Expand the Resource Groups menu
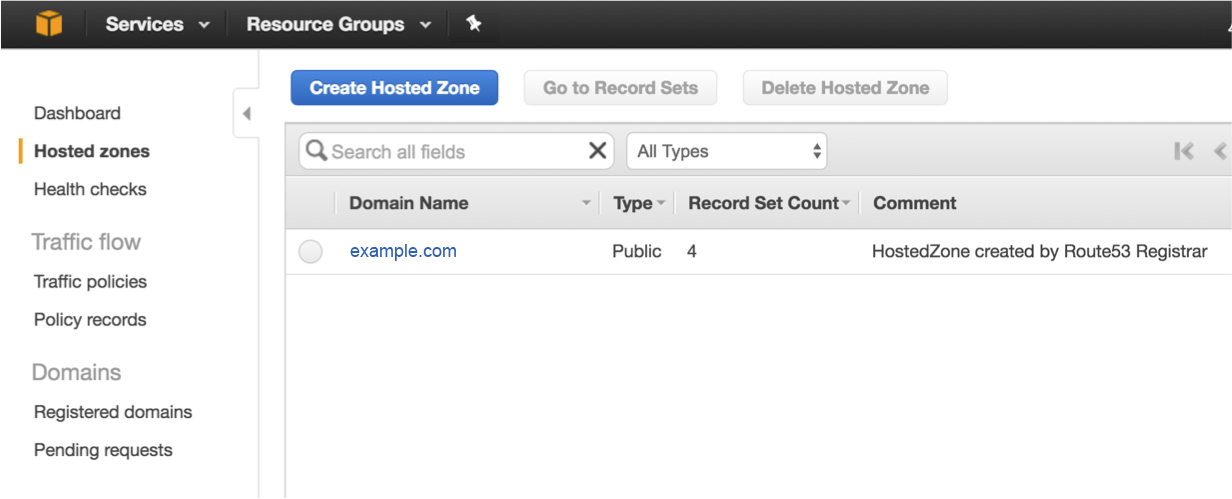 (x=338, y=24)
